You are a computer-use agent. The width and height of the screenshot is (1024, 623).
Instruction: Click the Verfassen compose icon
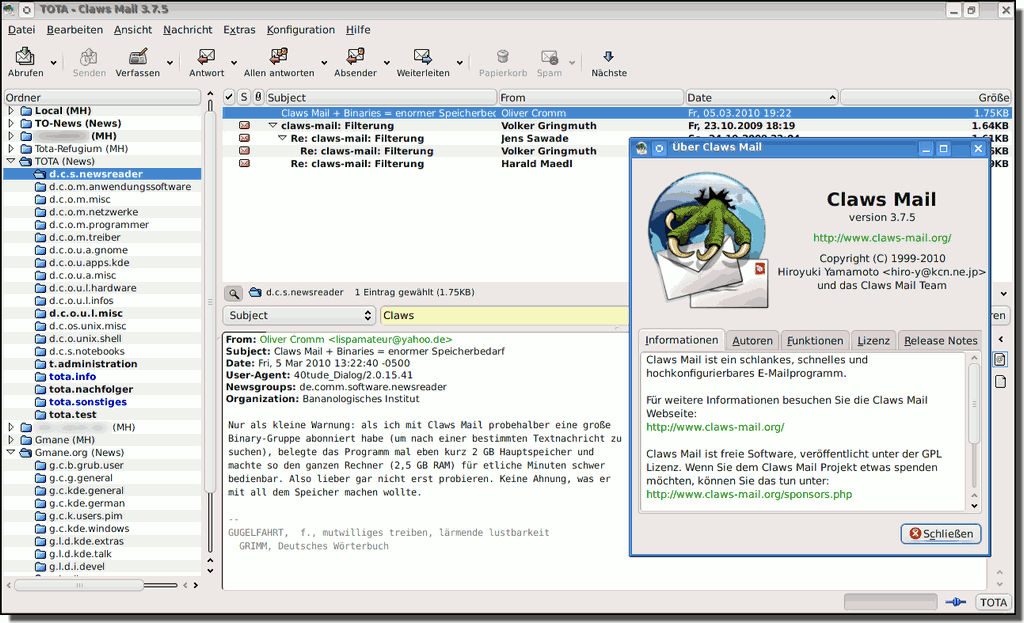(138, 57)
